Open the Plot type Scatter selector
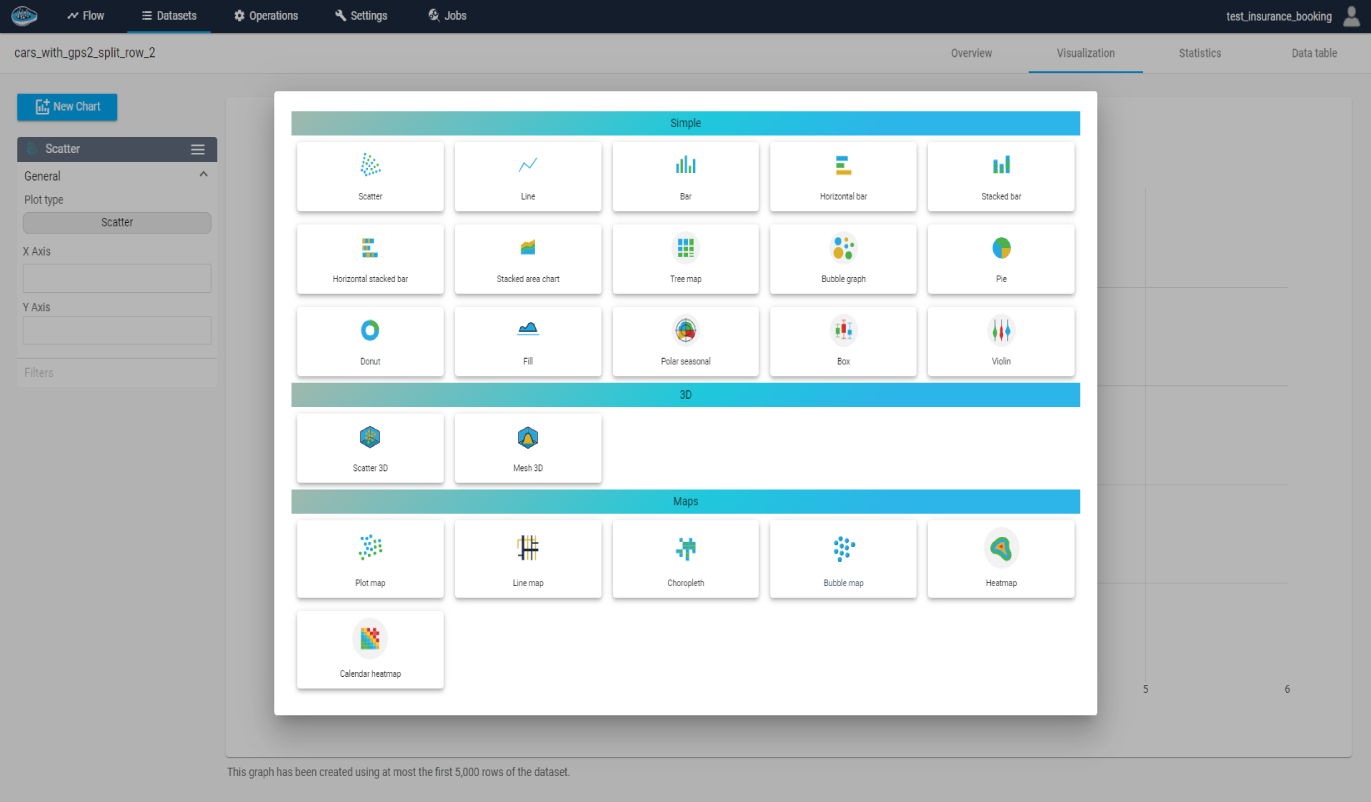The width and height of the screenshot is (1371, 802). 117,223
